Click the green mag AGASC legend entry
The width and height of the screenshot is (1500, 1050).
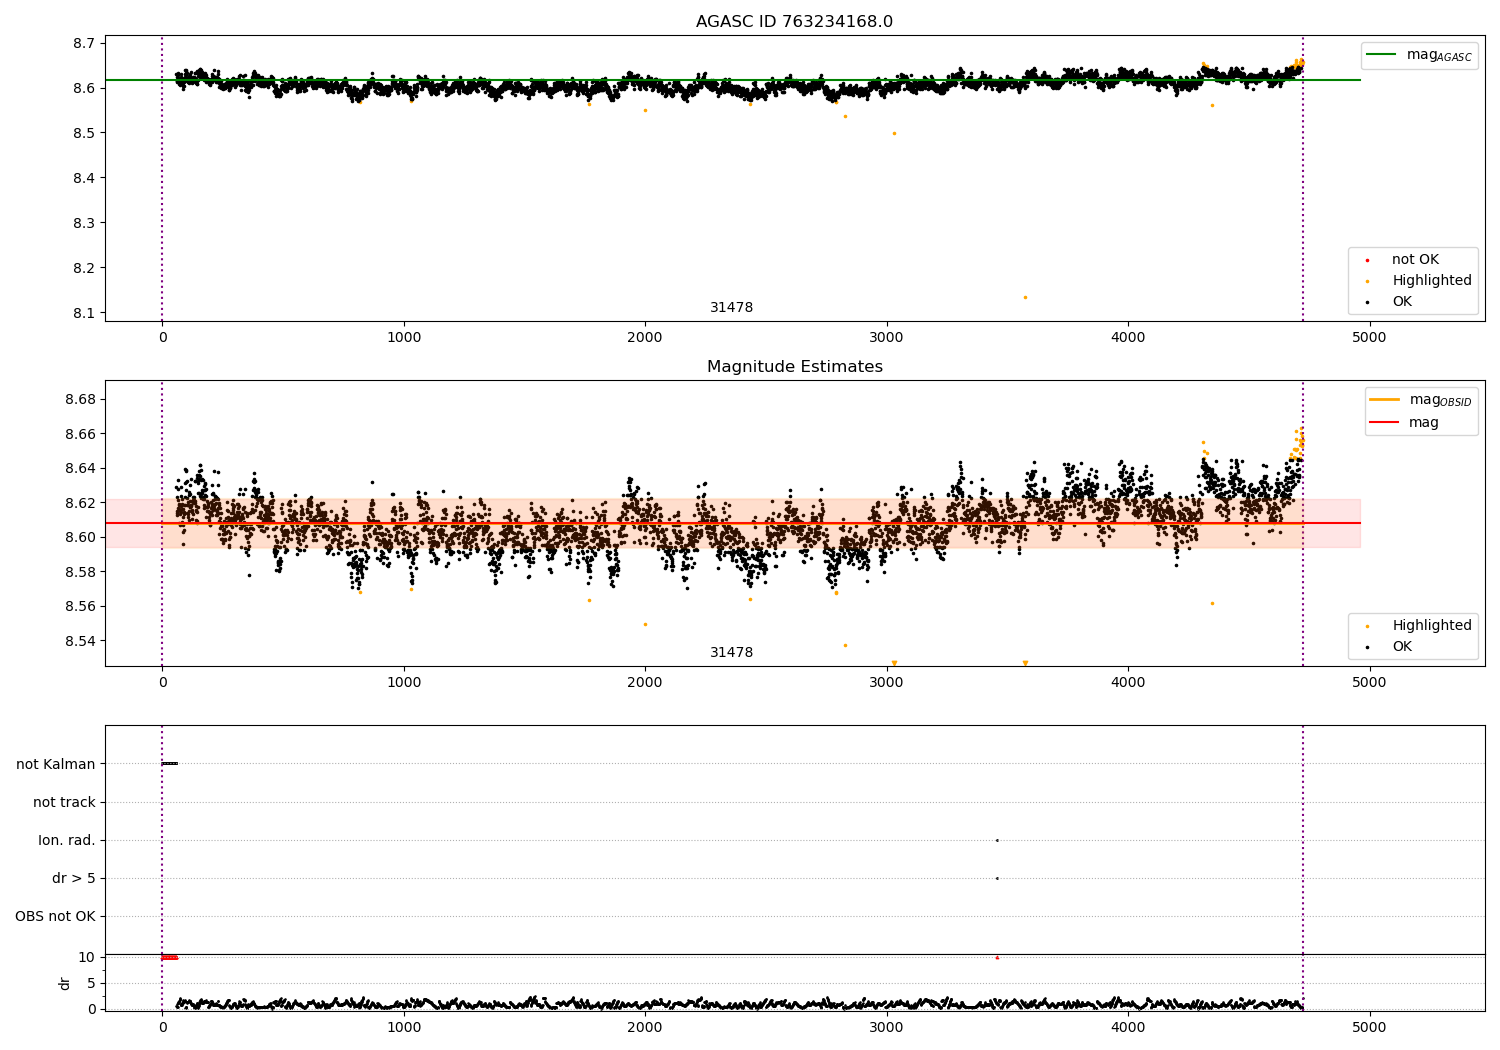tap(1419, 55)
